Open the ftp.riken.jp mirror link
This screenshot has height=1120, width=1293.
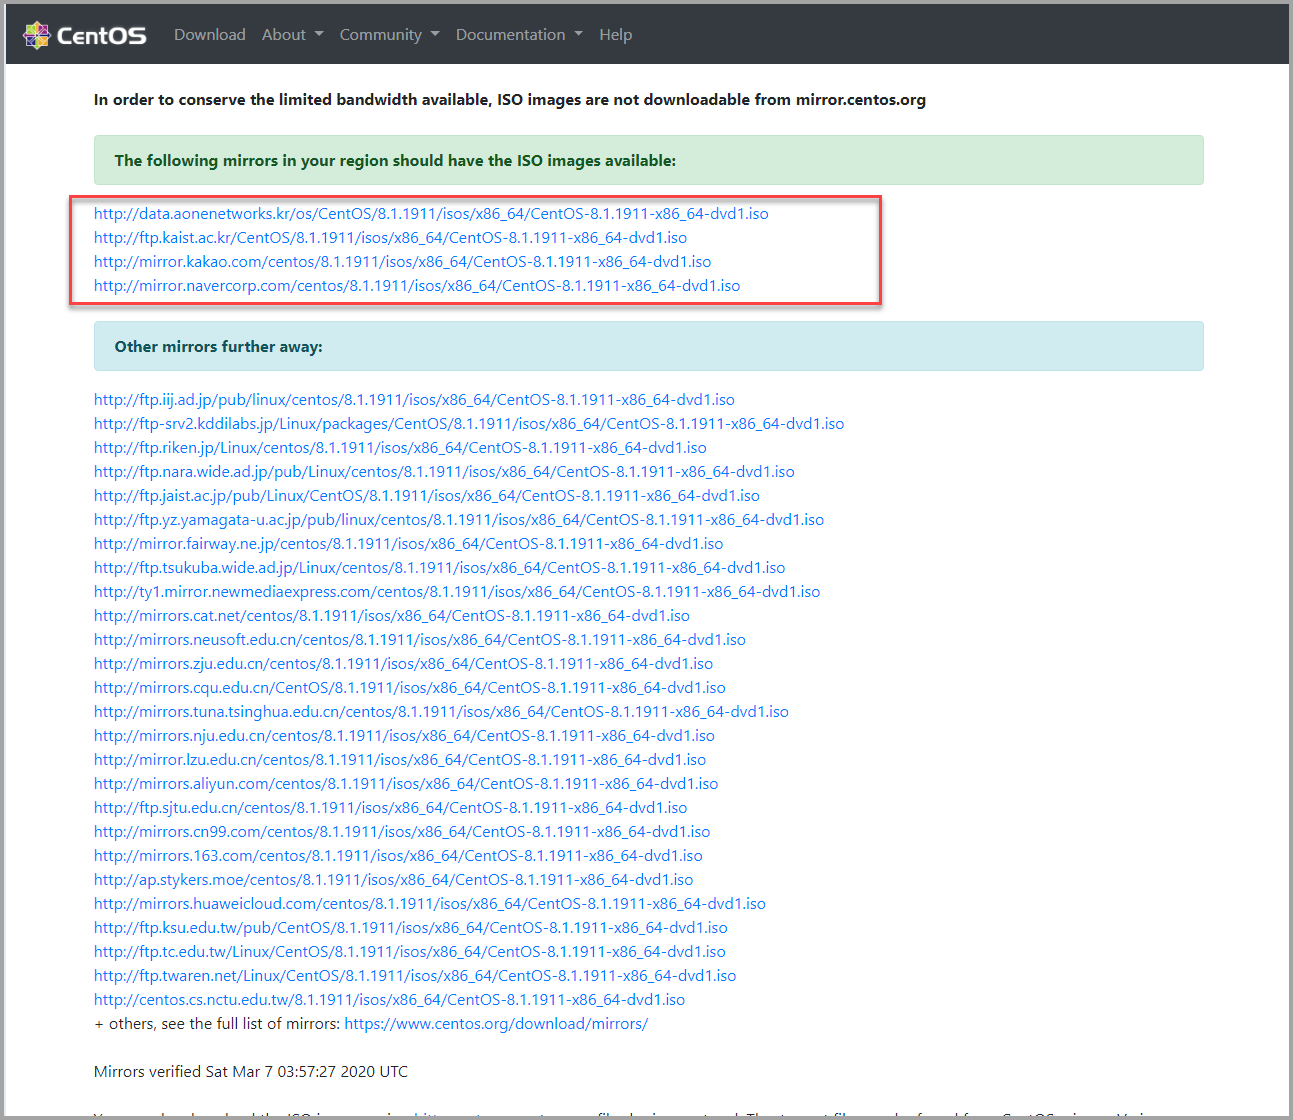(x=400, y=448)
